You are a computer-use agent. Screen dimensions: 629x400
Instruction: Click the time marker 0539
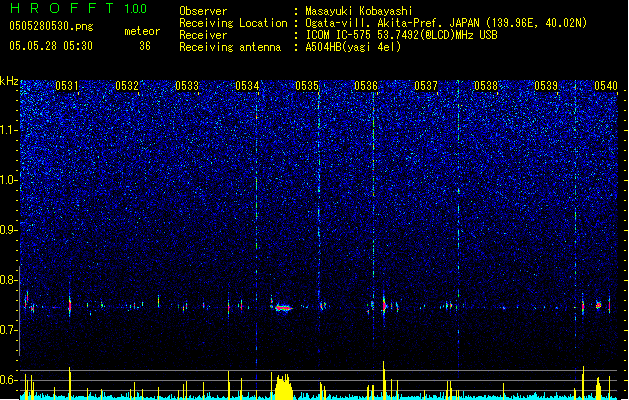(546, 86)
